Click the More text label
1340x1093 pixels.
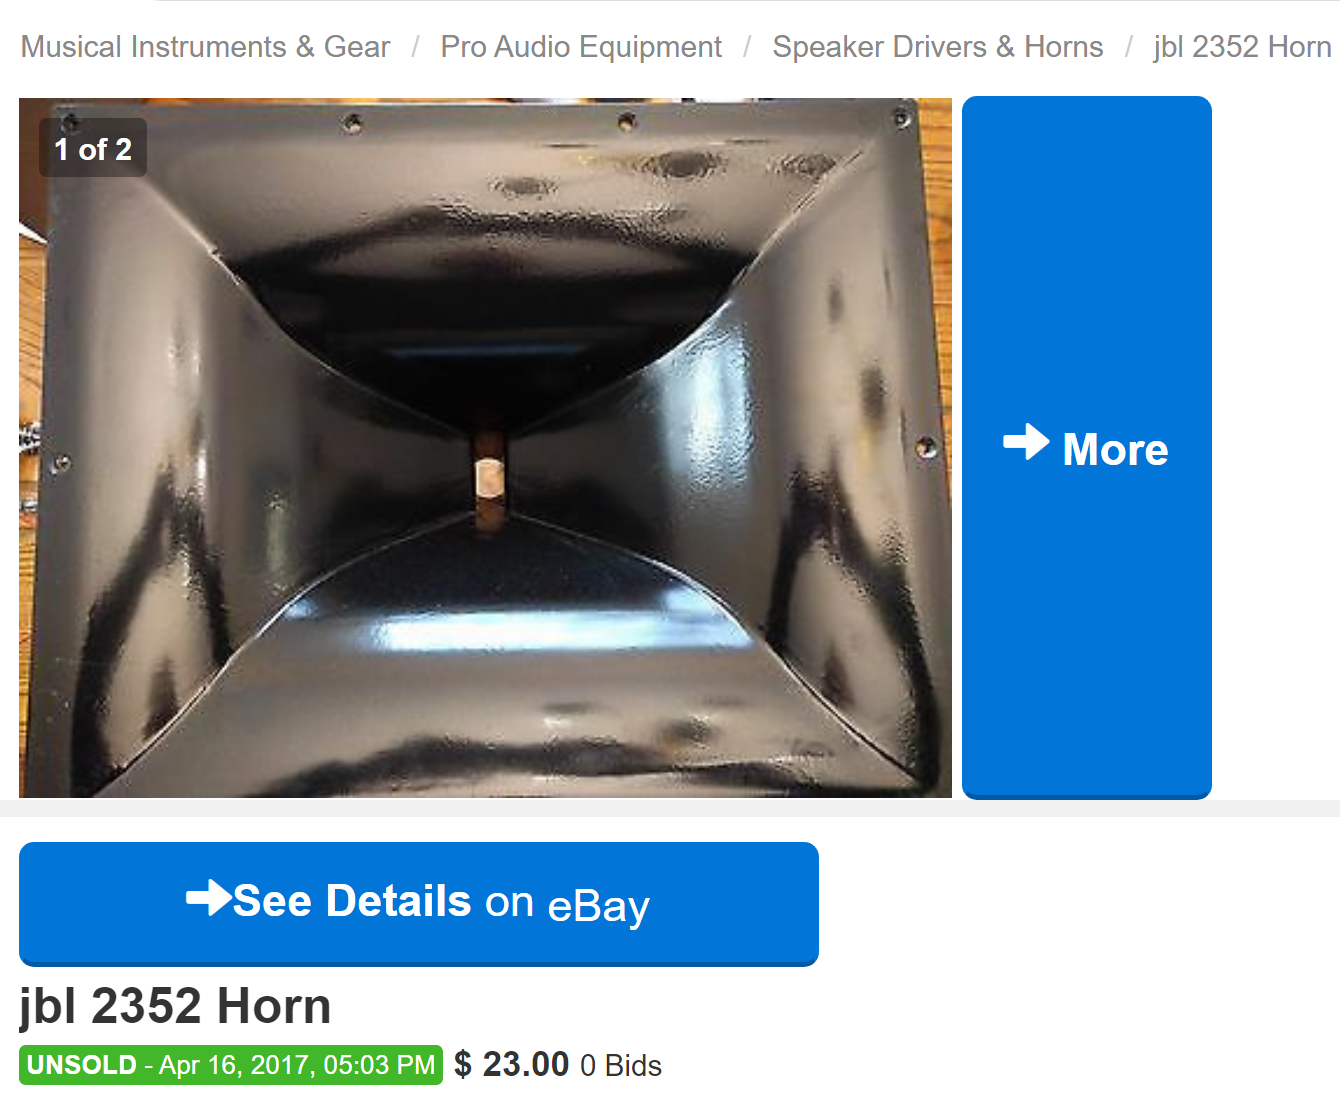(x=1115, y=449)
